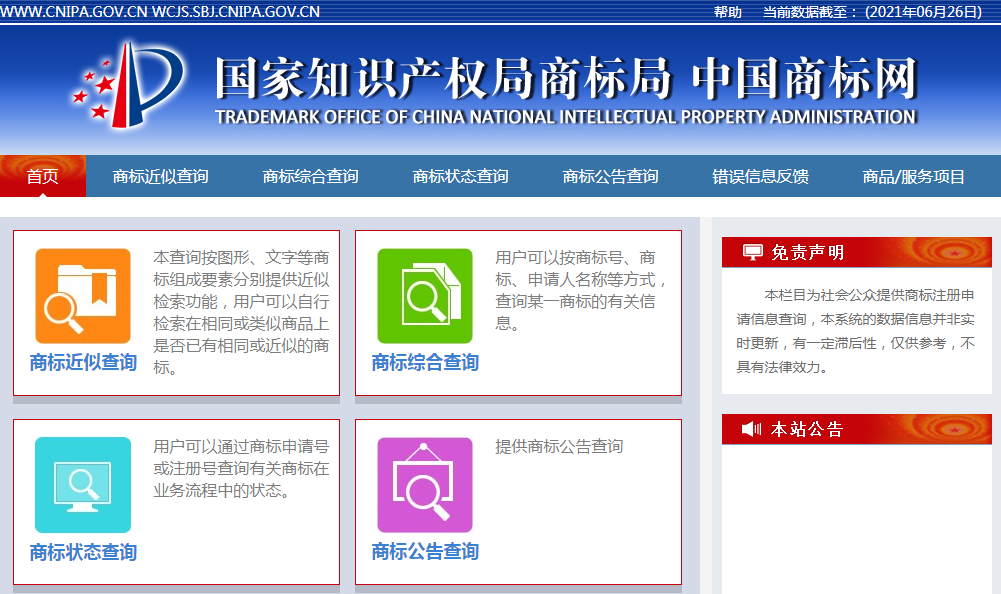Click the red stars emblem near the logo

(x=95, y=88)
